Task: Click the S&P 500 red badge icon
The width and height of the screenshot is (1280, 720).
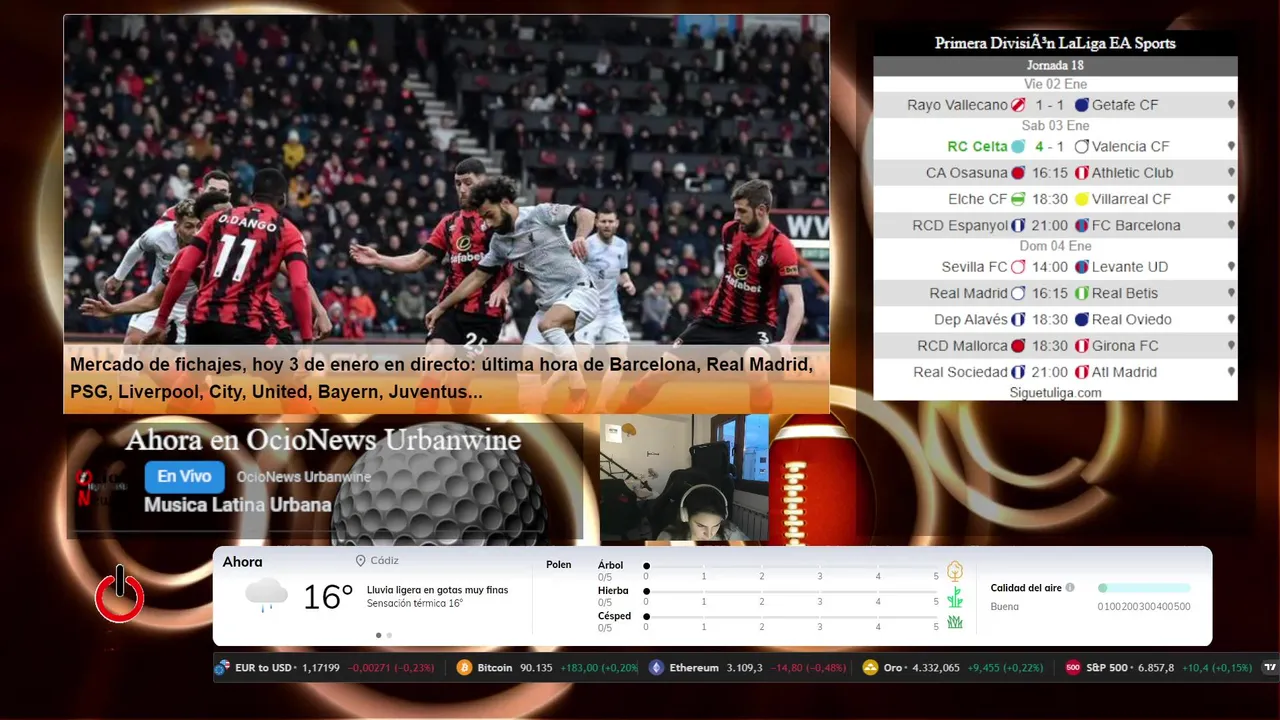Action: coord(1073,667)
